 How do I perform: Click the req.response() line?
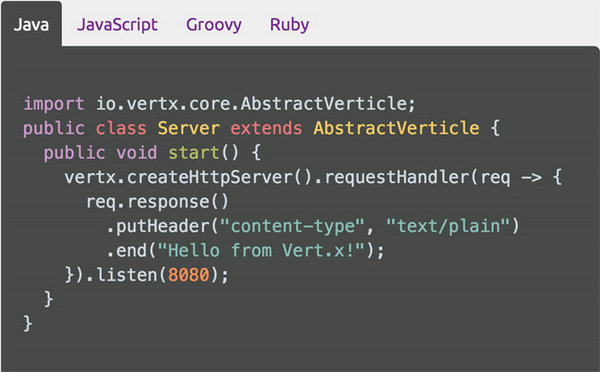[157, 202]
